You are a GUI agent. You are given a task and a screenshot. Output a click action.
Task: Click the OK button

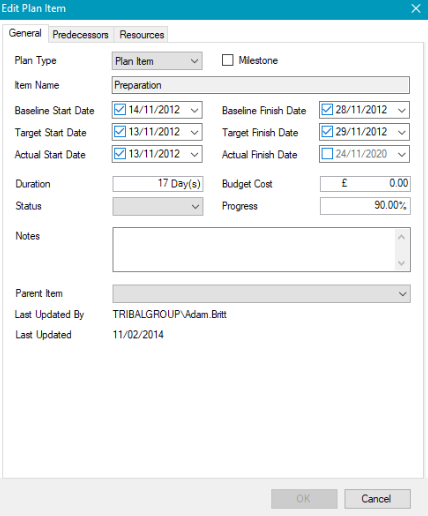(304, 499)
